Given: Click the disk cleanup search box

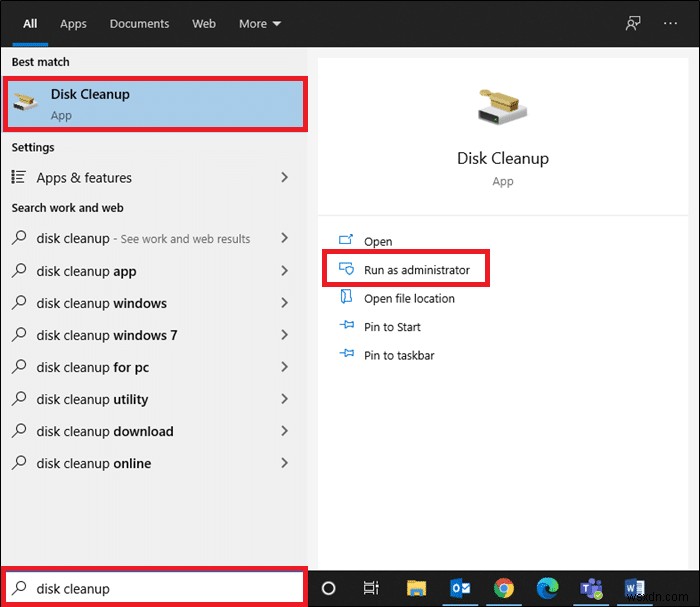Looking at the screenshot, I should click(x=155, y=588).
